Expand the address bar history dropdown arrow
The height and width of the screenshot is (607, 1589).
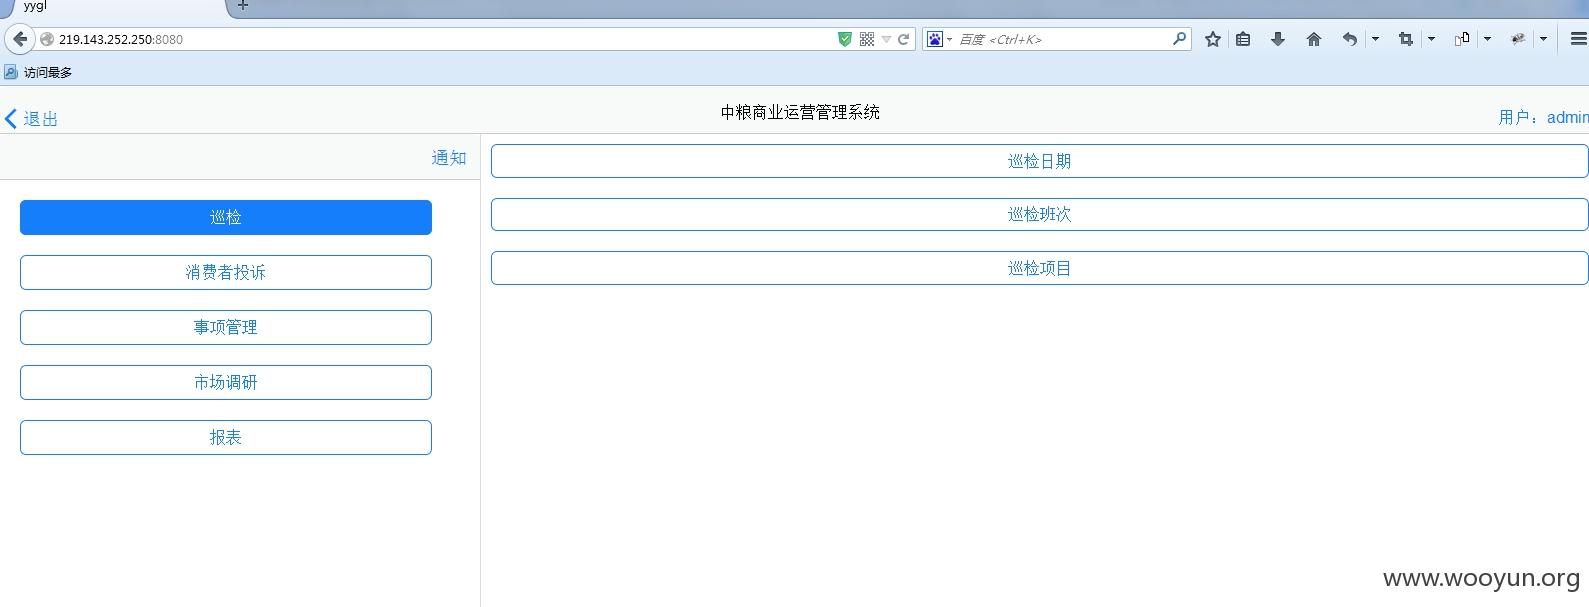pos(886,40)
